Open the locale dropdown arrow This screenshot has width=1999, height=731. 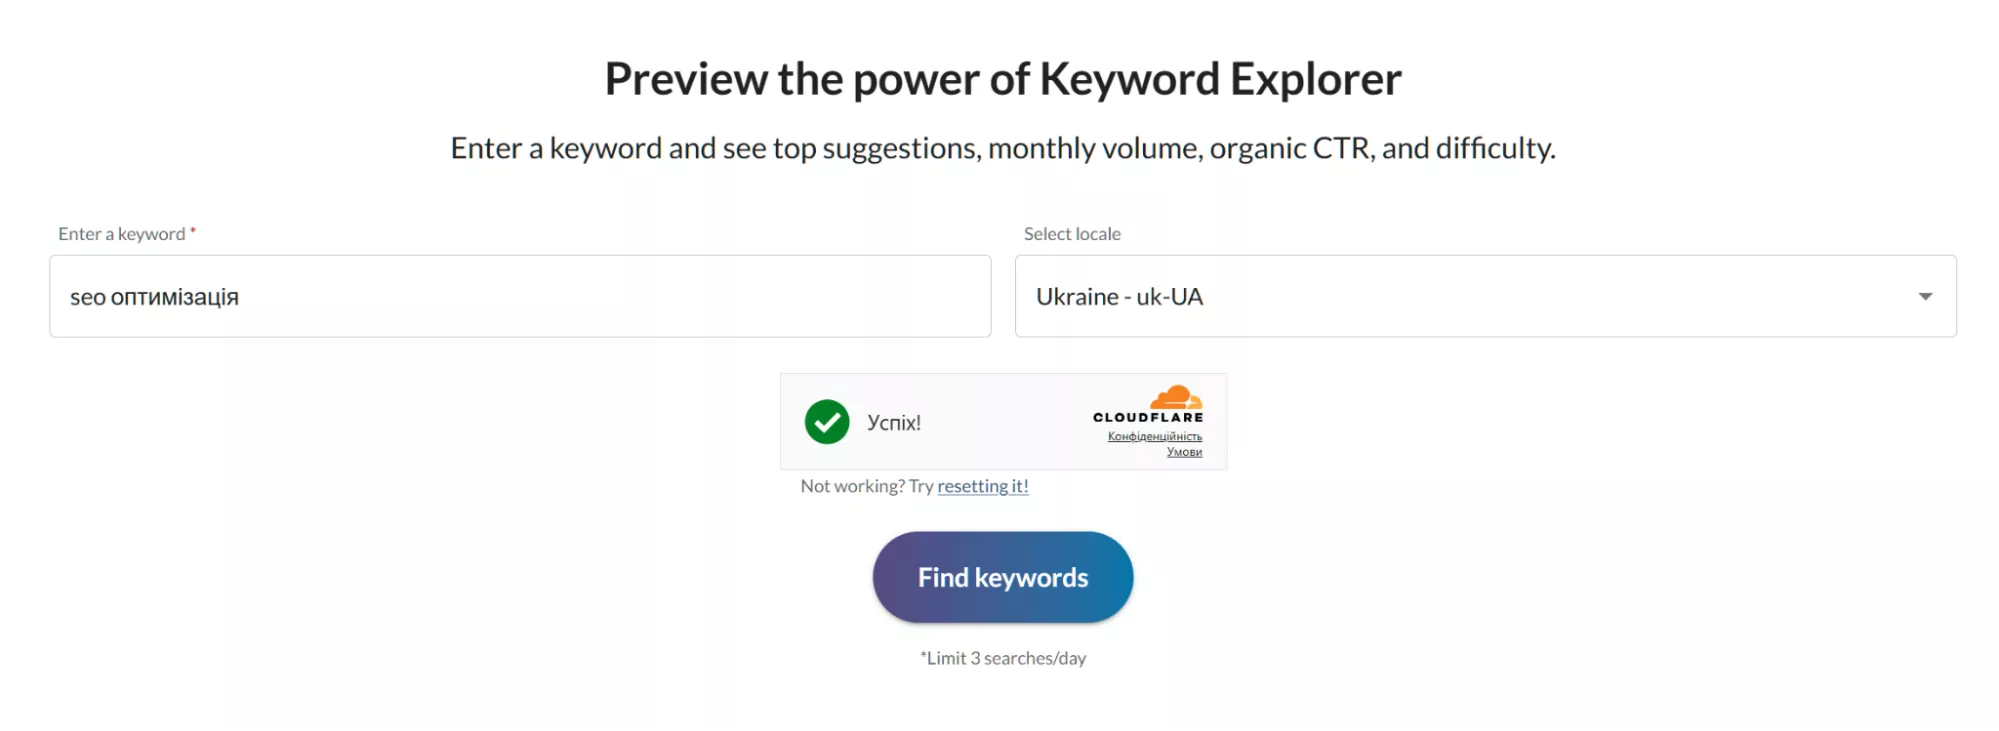point(1925,297)
